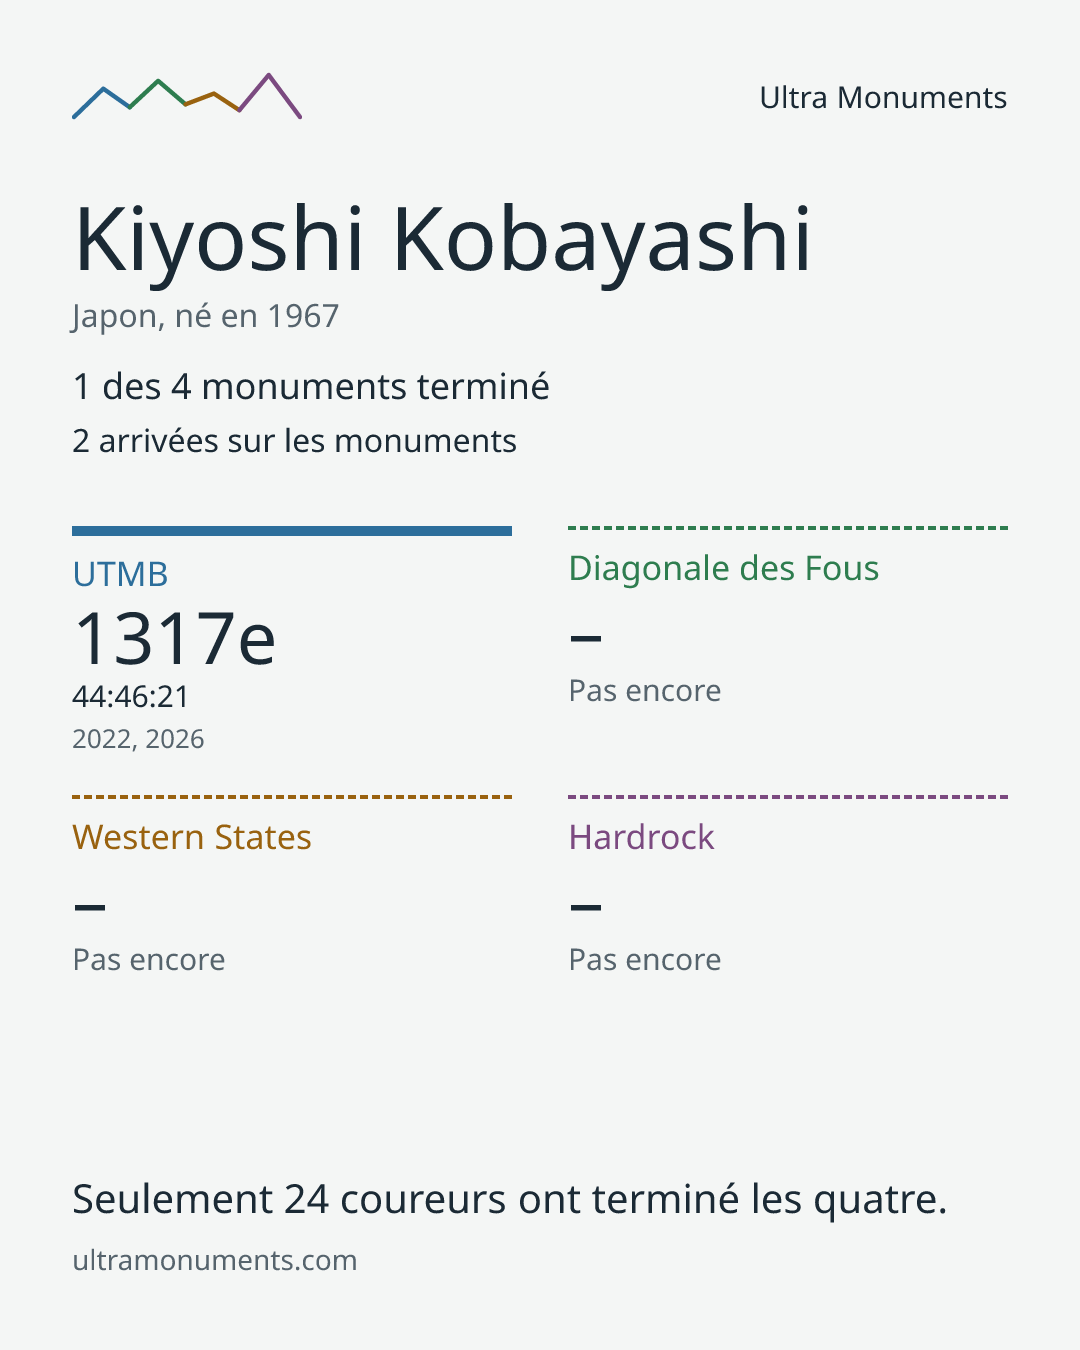The height and width of the screenshot is (1350, 1080).
Task: Click the time 44:46:21
Action: (x=131, y=696)
